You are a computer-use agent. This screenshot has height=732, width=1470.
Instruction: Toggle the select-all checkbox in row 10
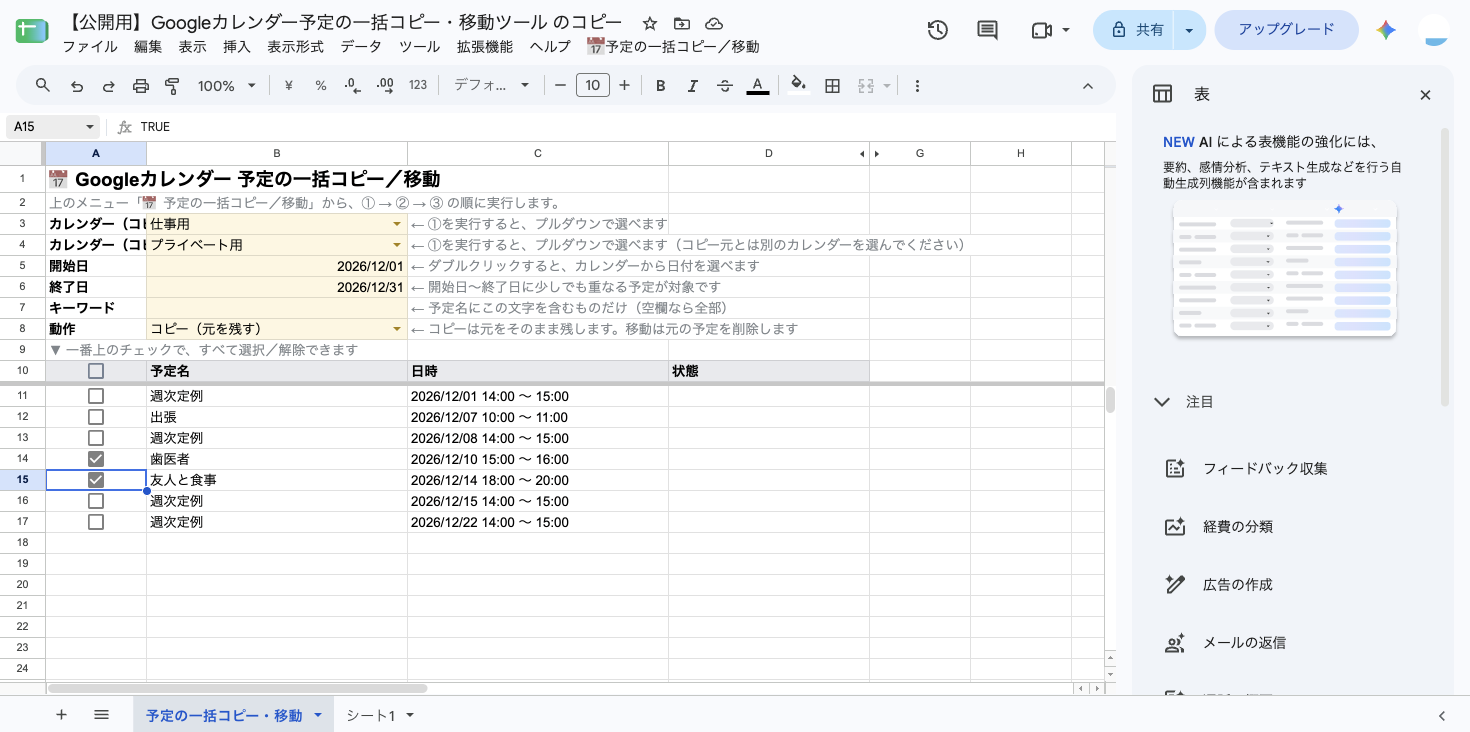coord(96,371)
